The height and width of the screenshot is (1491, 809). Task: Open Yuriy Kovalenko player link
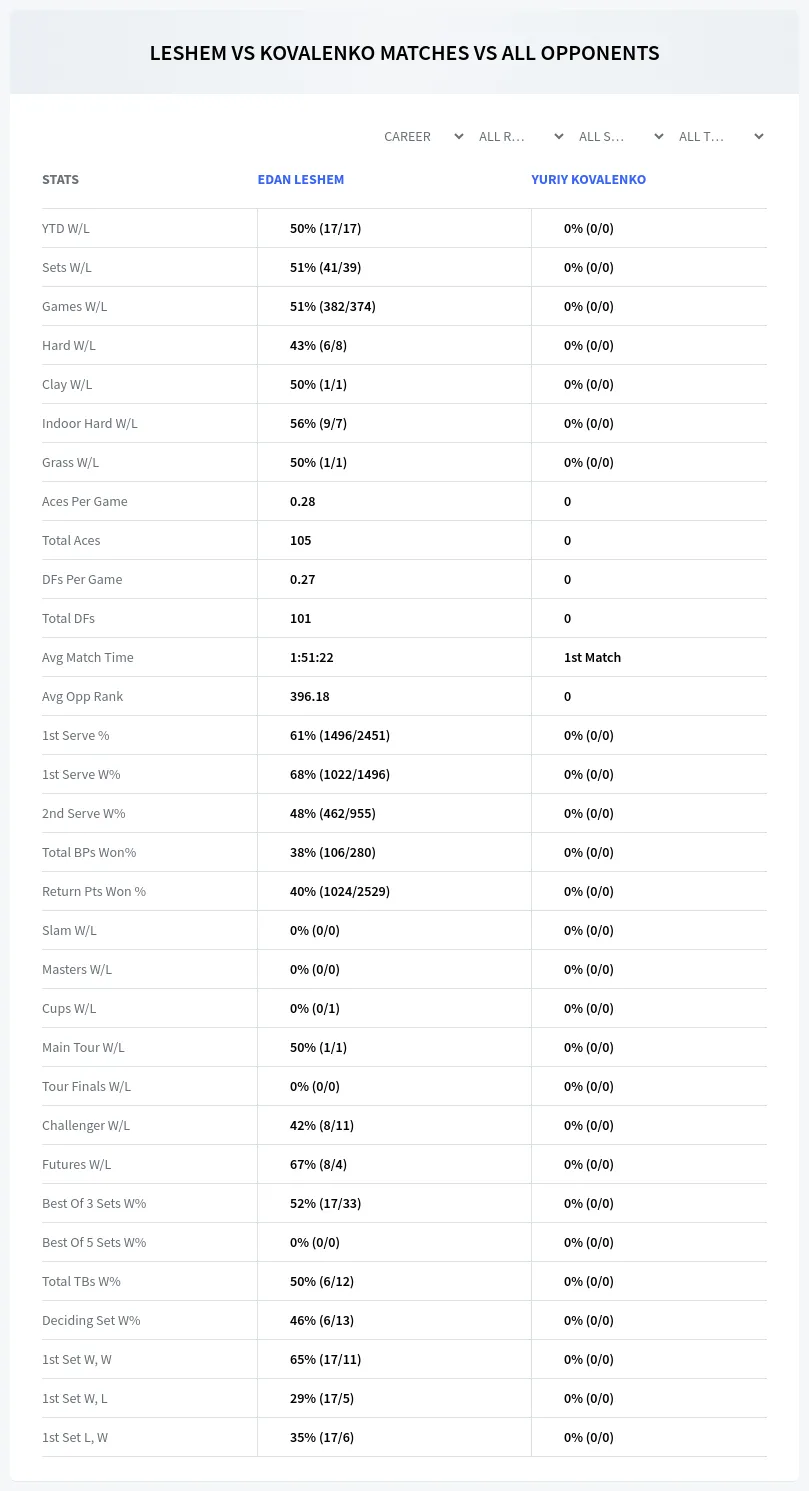pyautogui.click(x=589, y=180)
